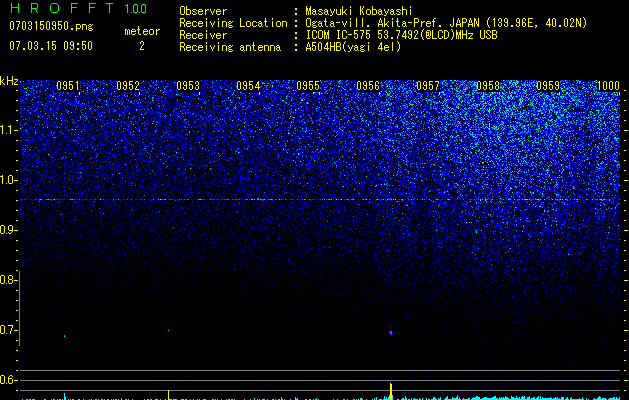Click the faint green echo dot near 0953

point(168,331)
